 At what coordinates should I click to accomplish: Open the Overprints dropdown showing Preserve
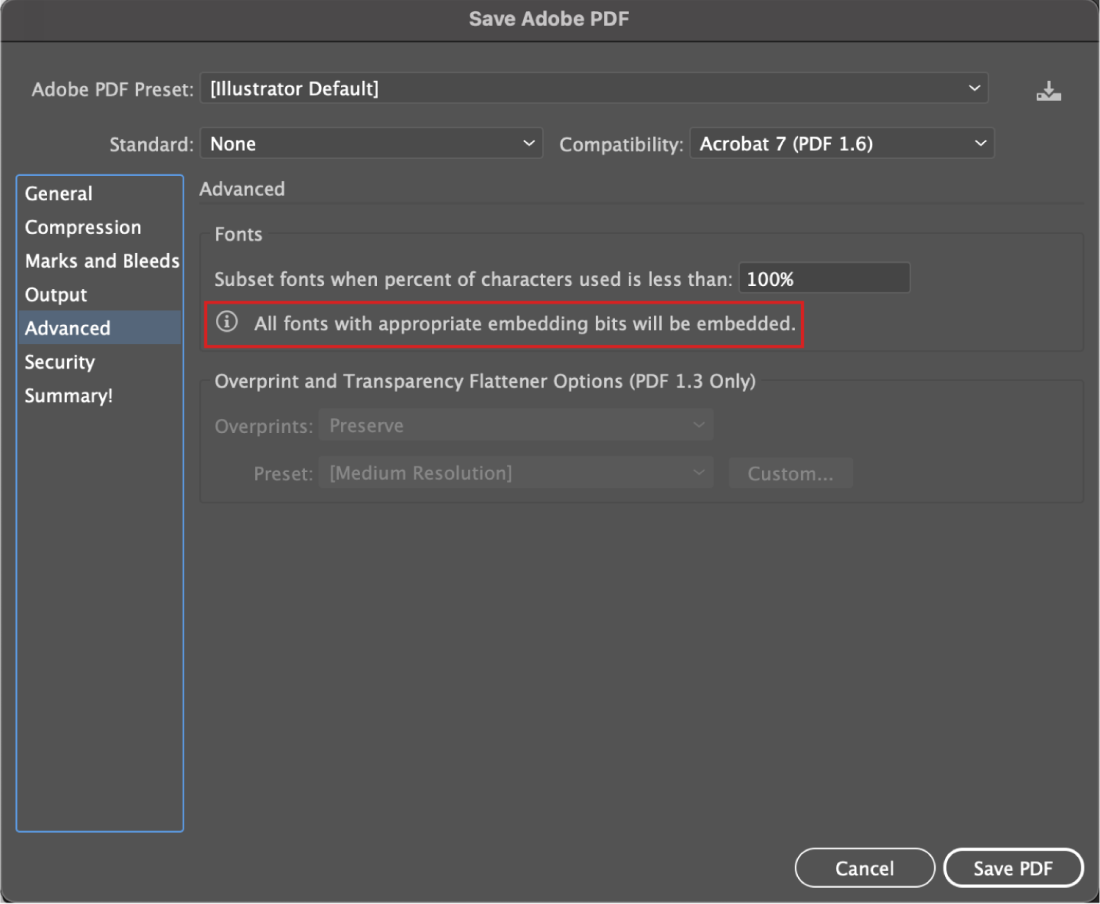click(x=516, y=426)
